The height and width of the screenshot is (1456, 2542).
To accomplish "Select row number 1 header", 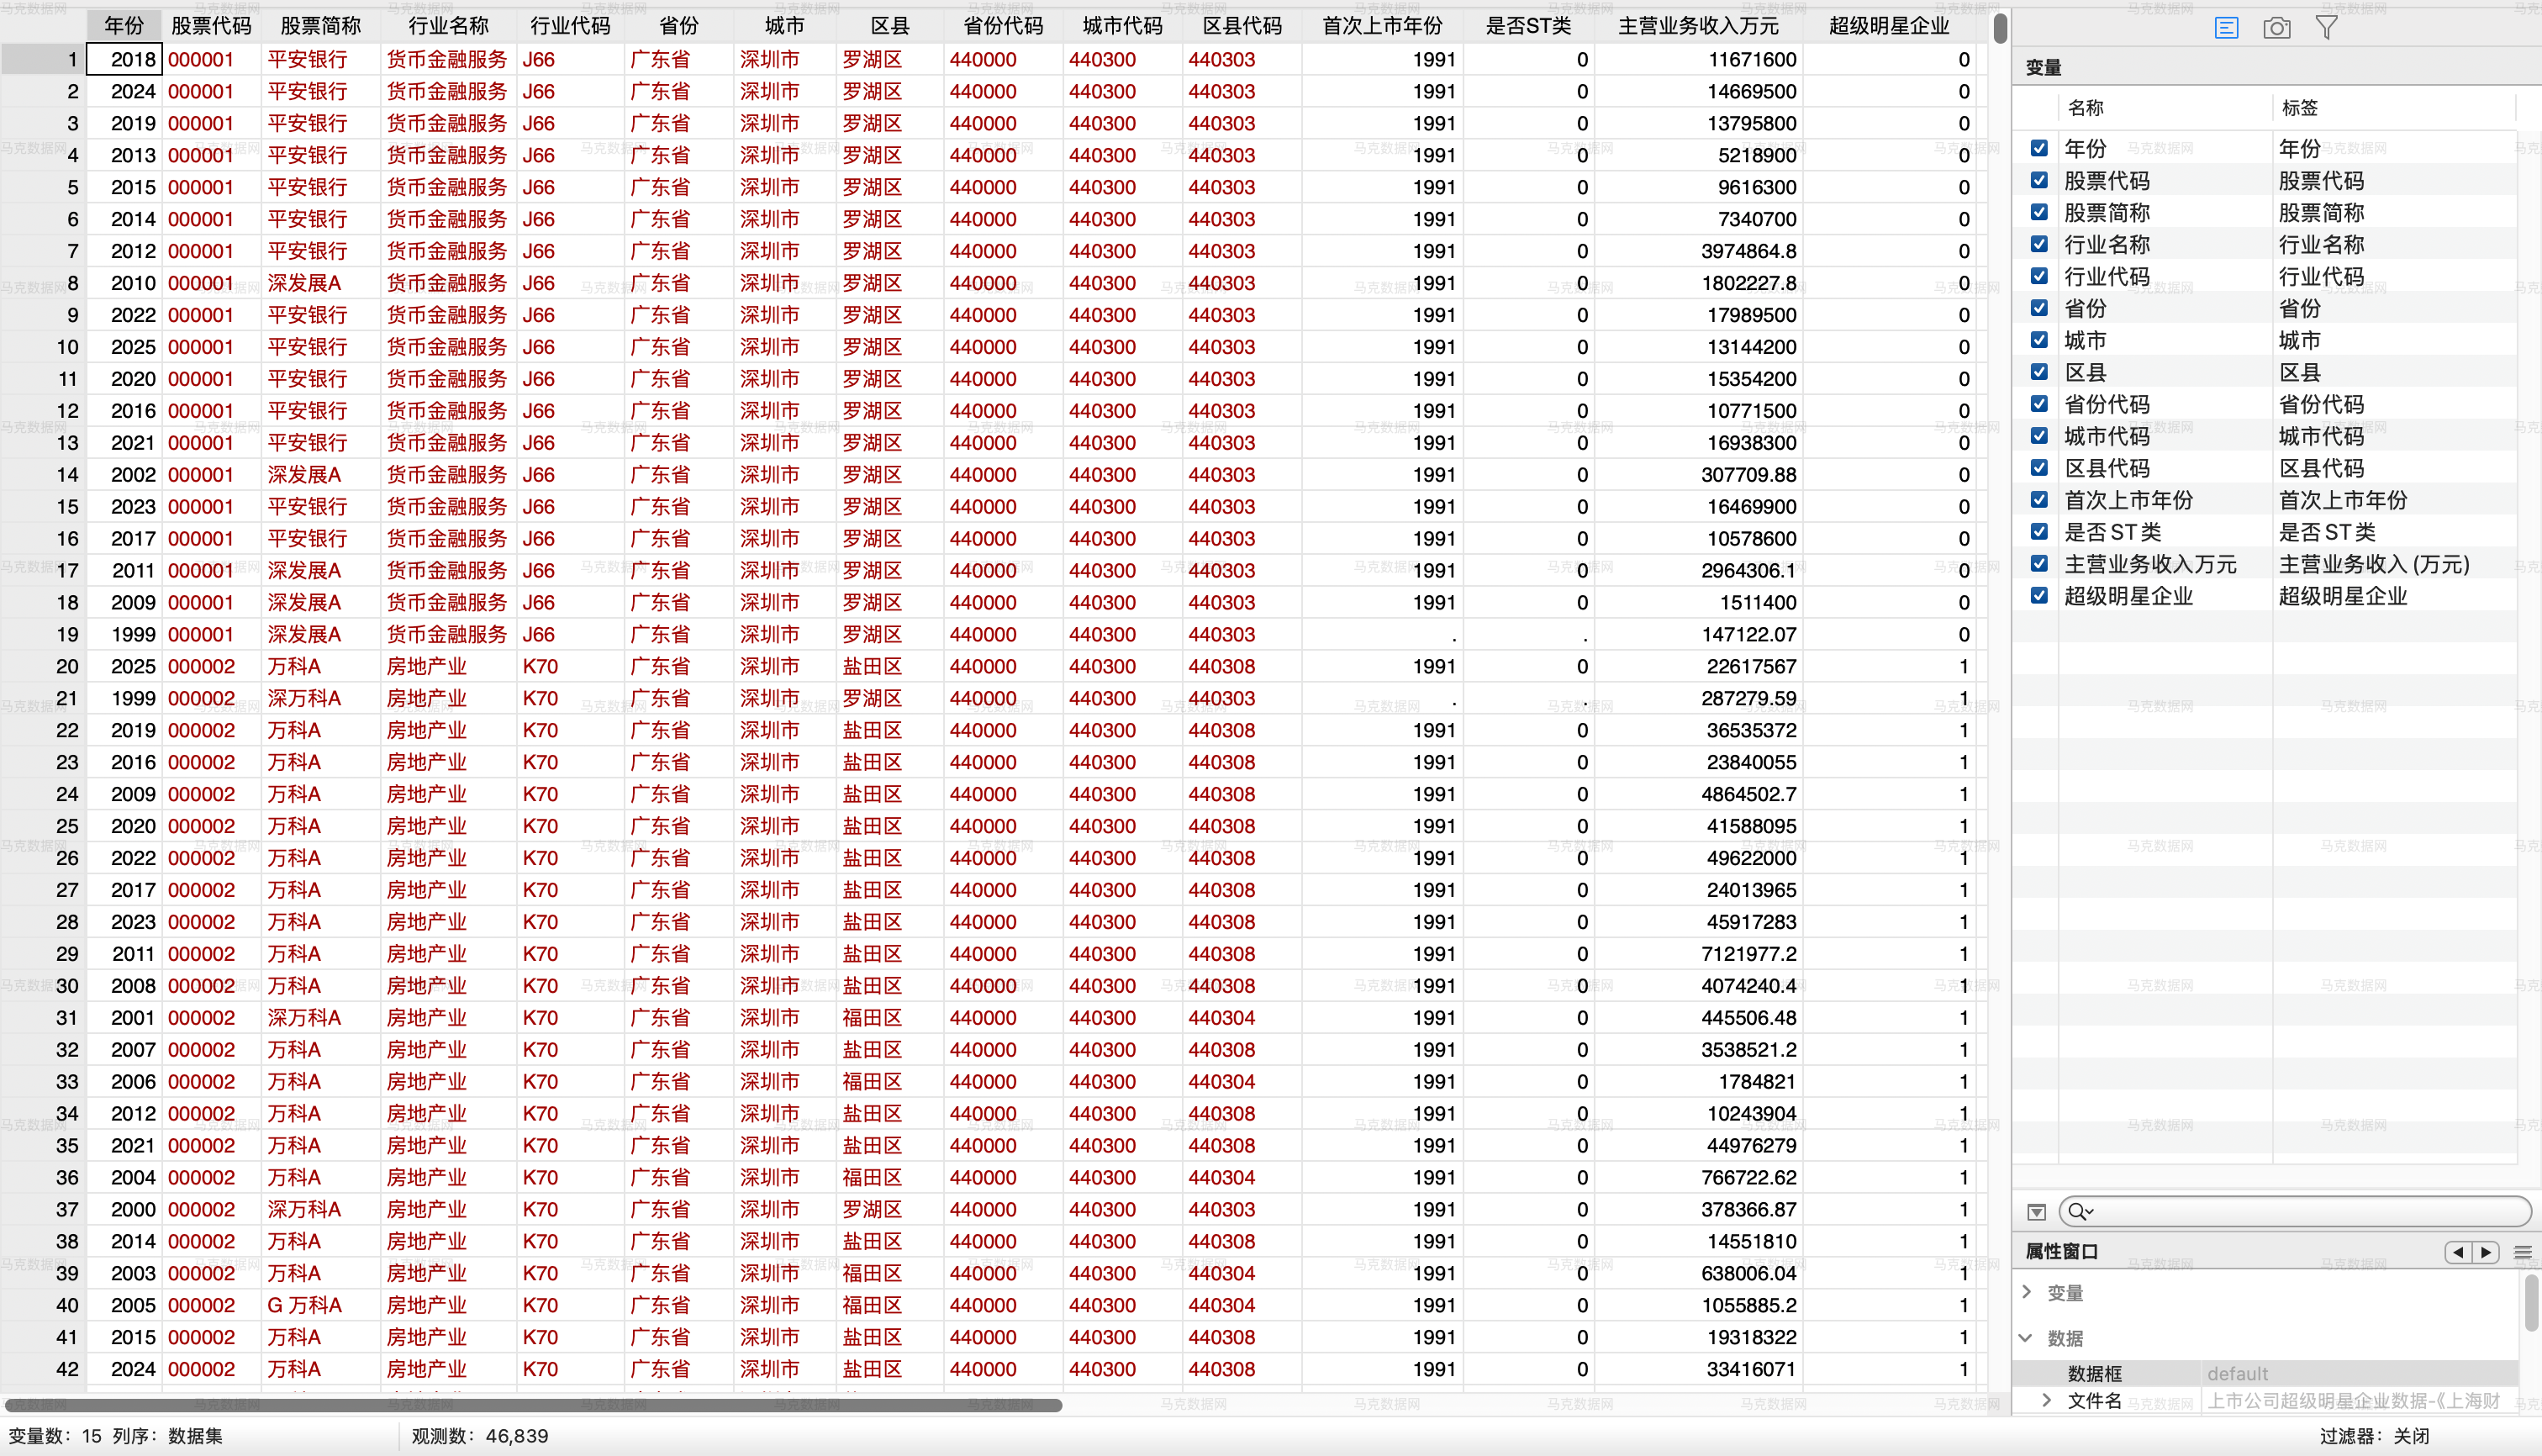I will (43, 59).
